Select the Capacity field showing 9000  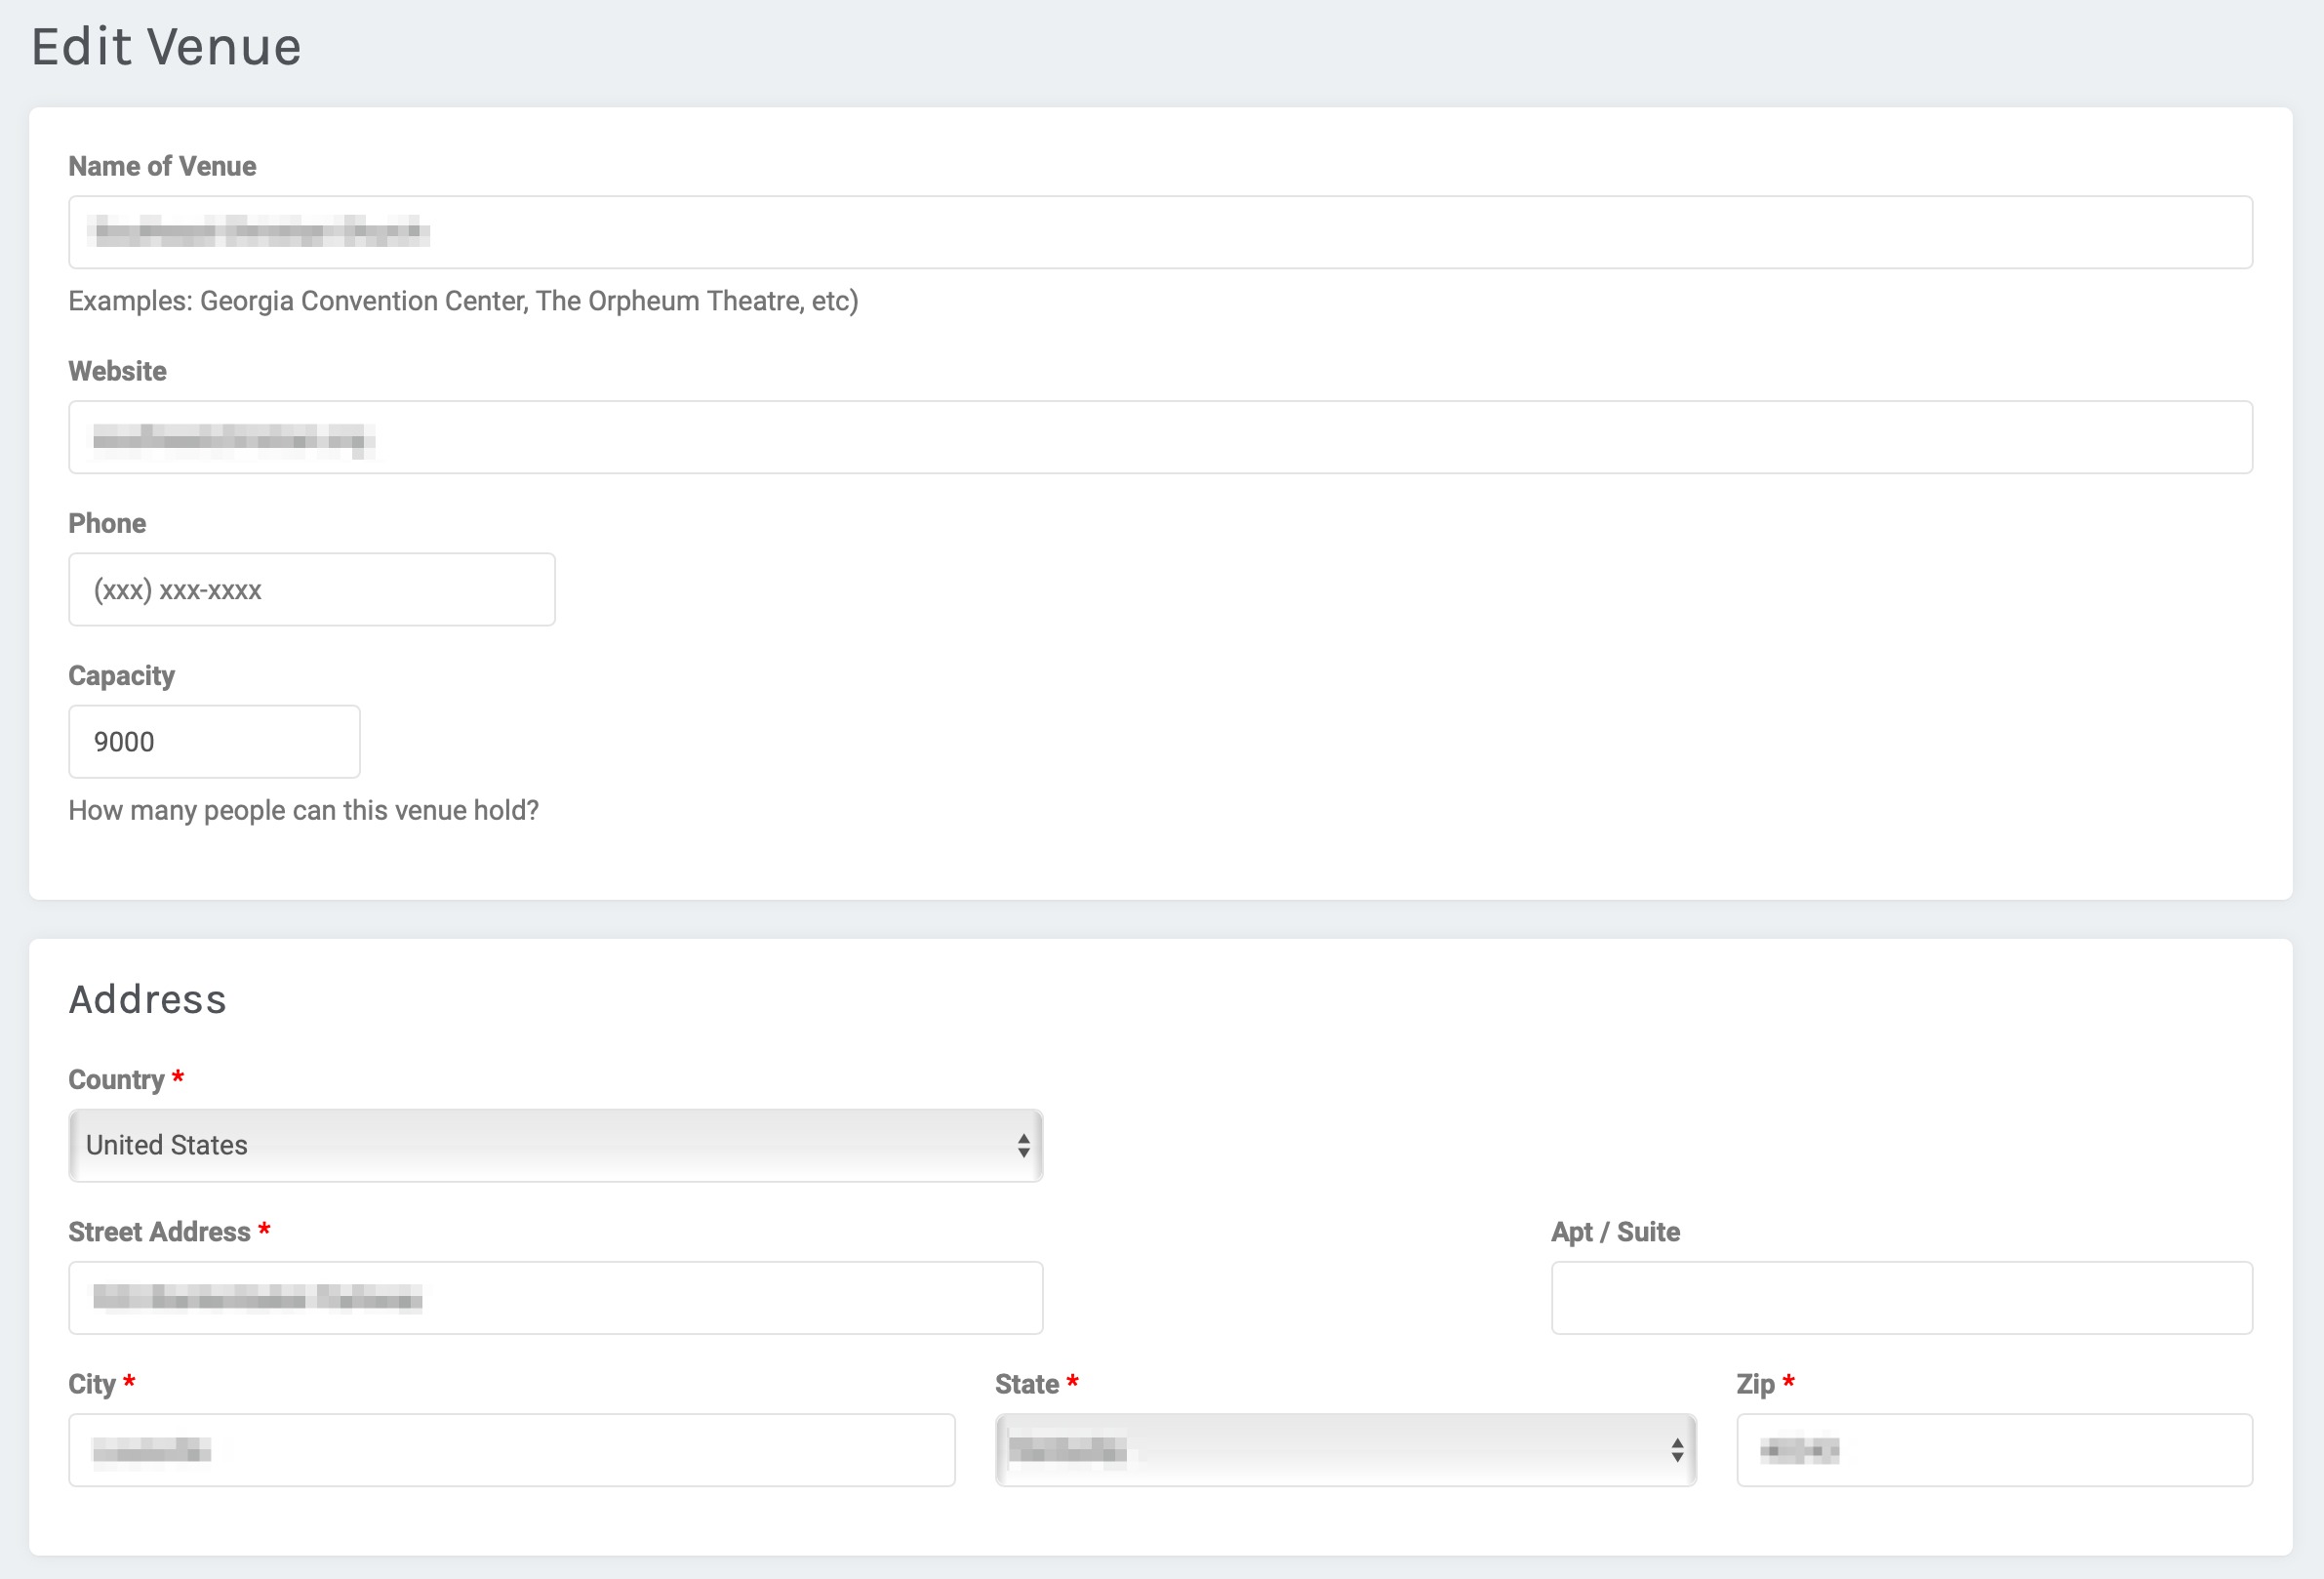214,741
